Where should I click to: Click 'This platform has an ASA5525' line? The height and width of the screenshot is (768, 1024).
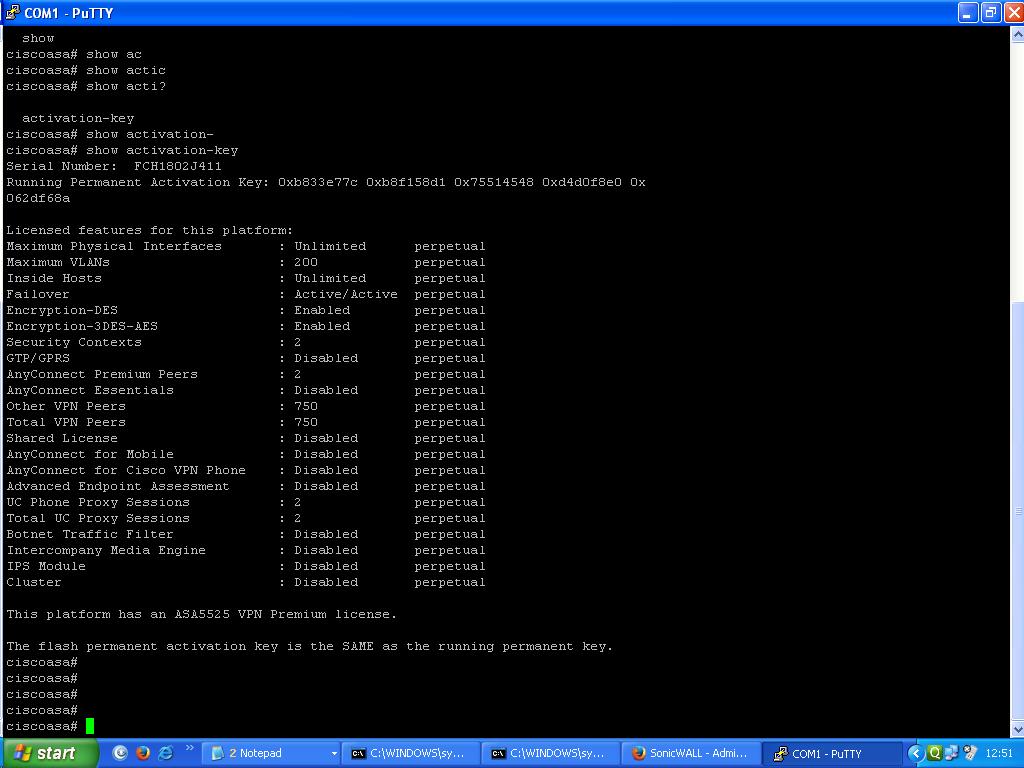[201, 615]
